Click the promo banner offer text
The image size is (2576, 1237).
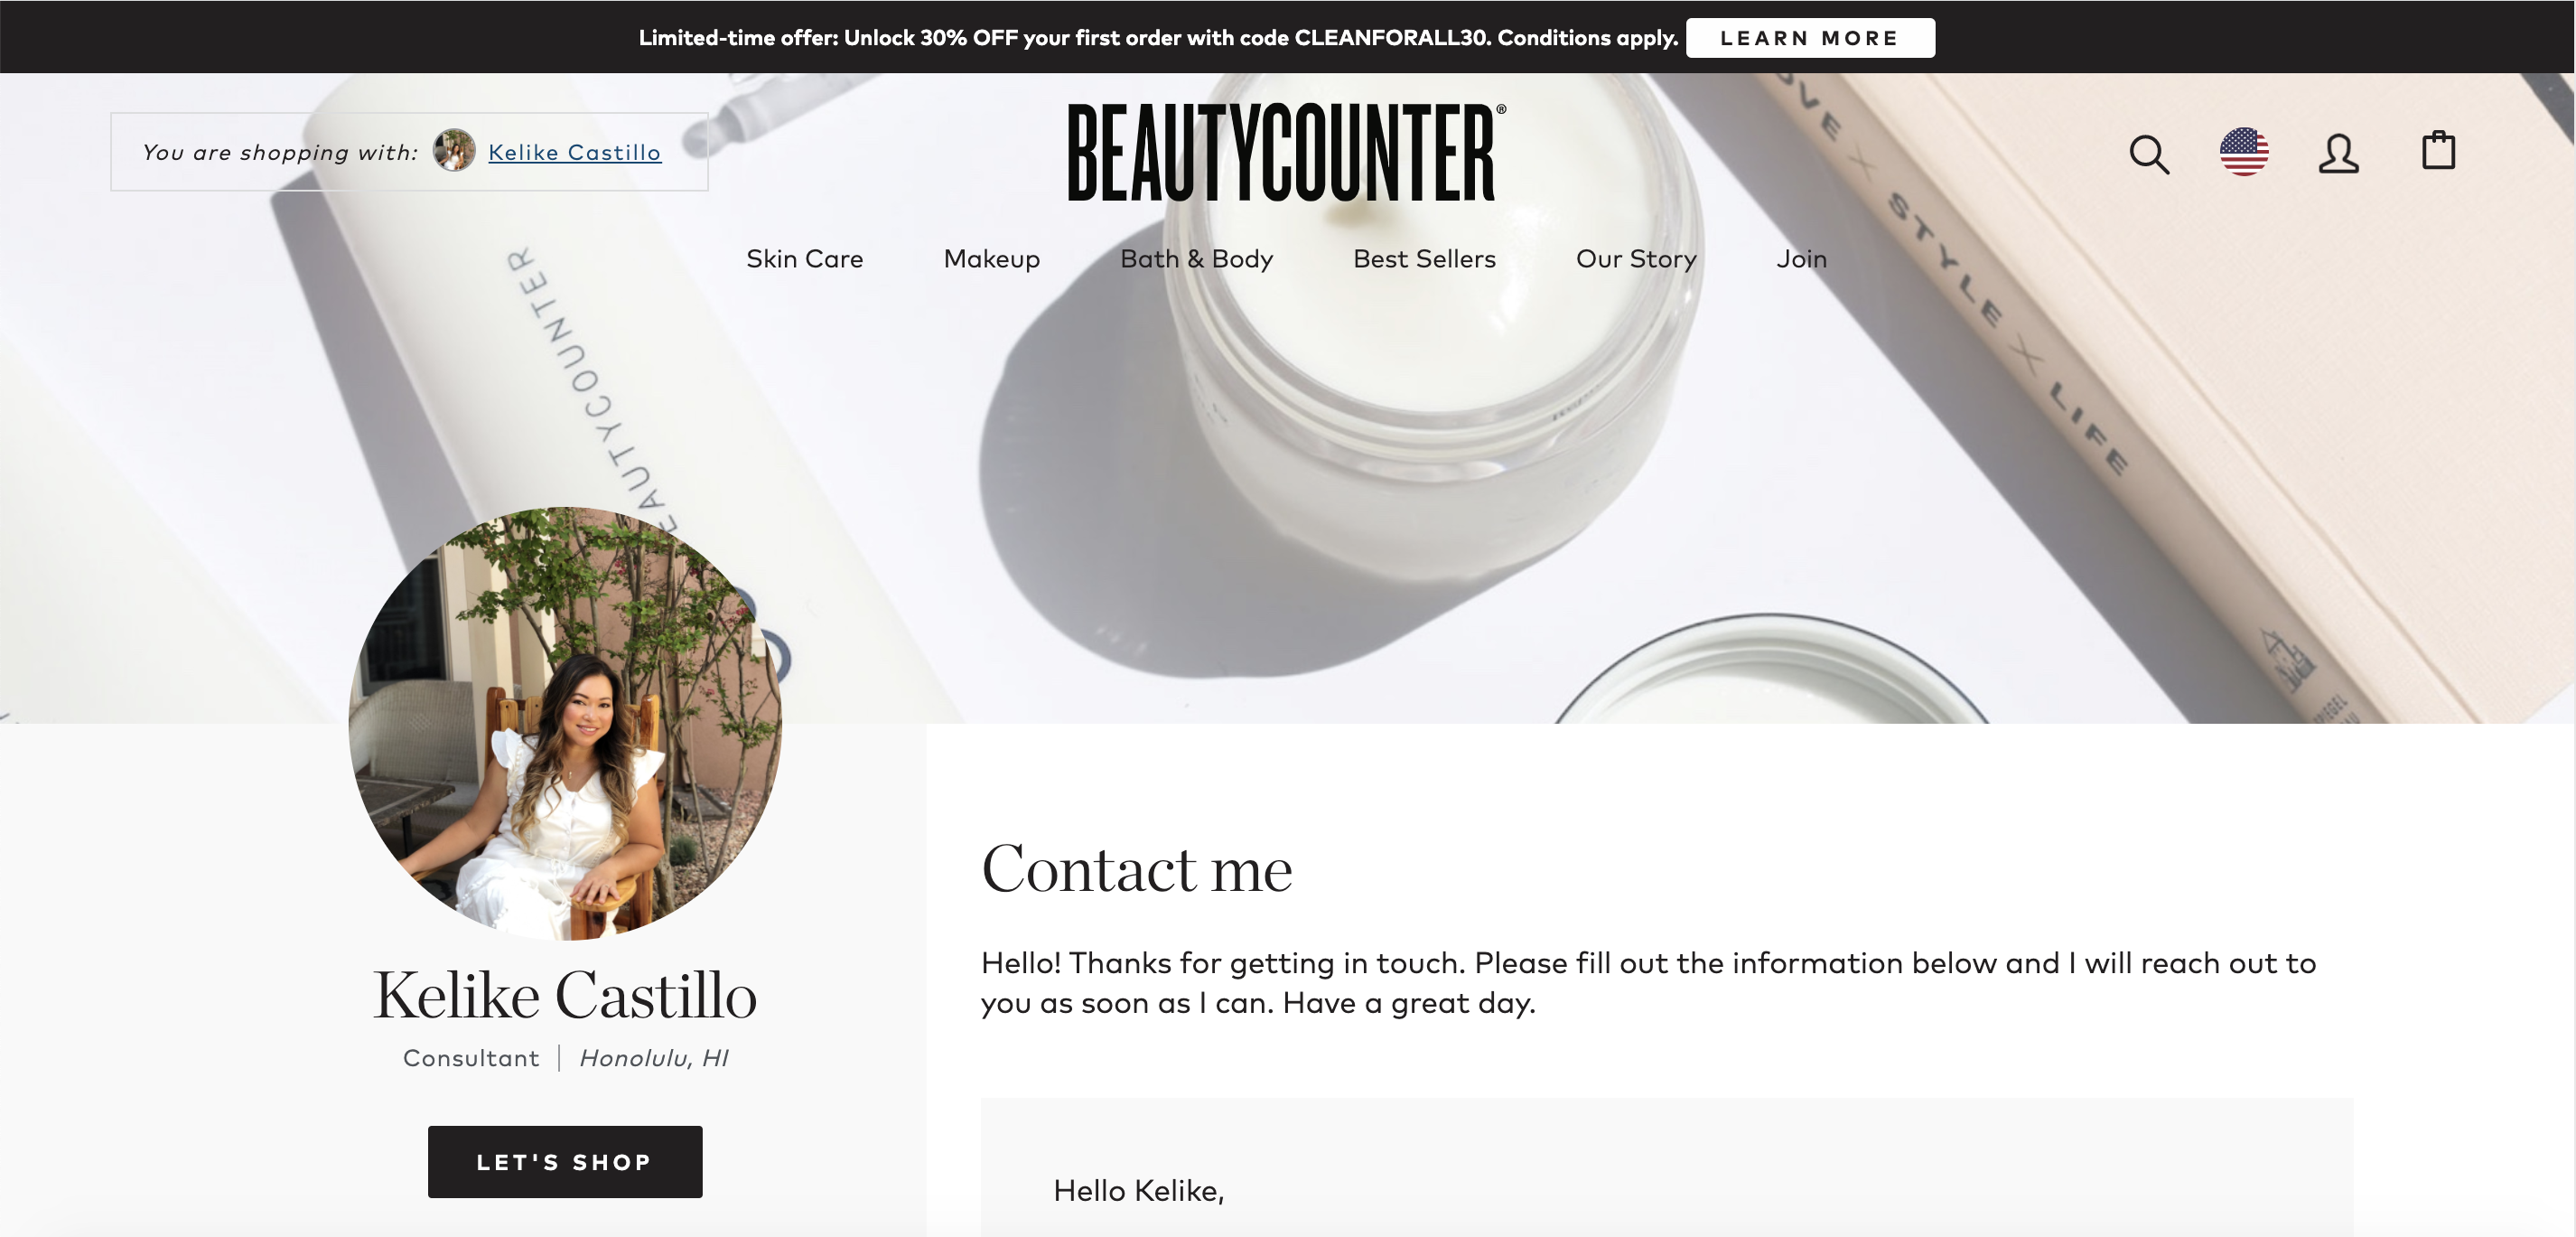[1158, 38]
